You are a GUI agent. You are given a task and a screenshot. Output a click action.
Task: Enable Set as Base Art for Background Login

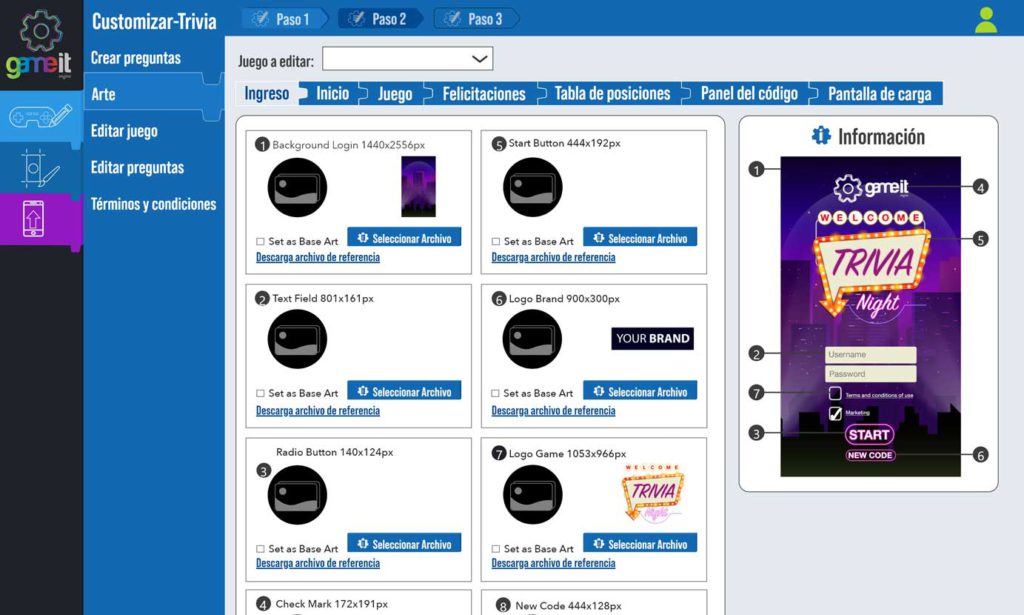pos(261,241)
